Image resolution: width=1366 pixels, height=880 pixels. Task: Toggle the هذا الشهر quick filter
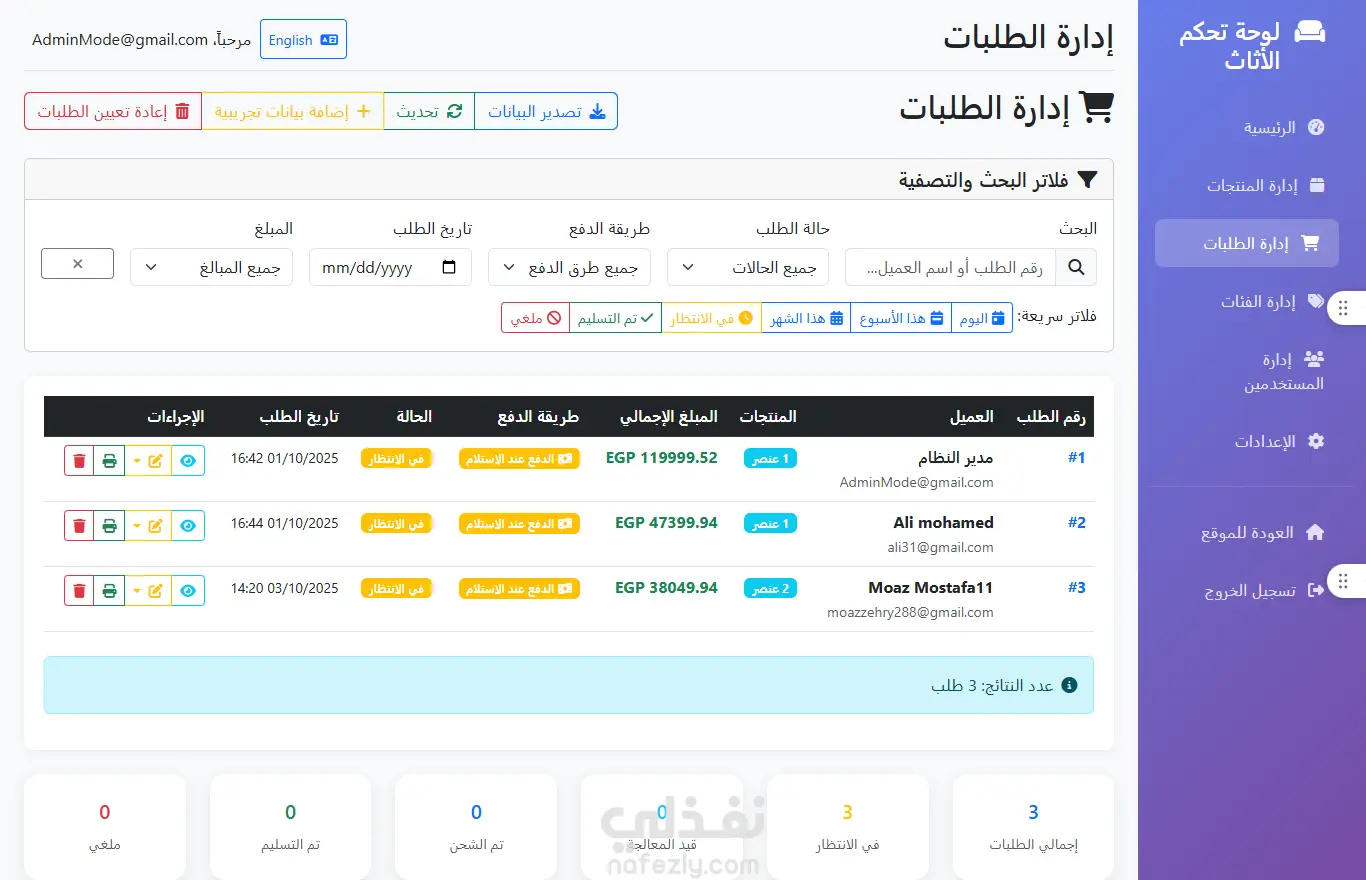806,318
